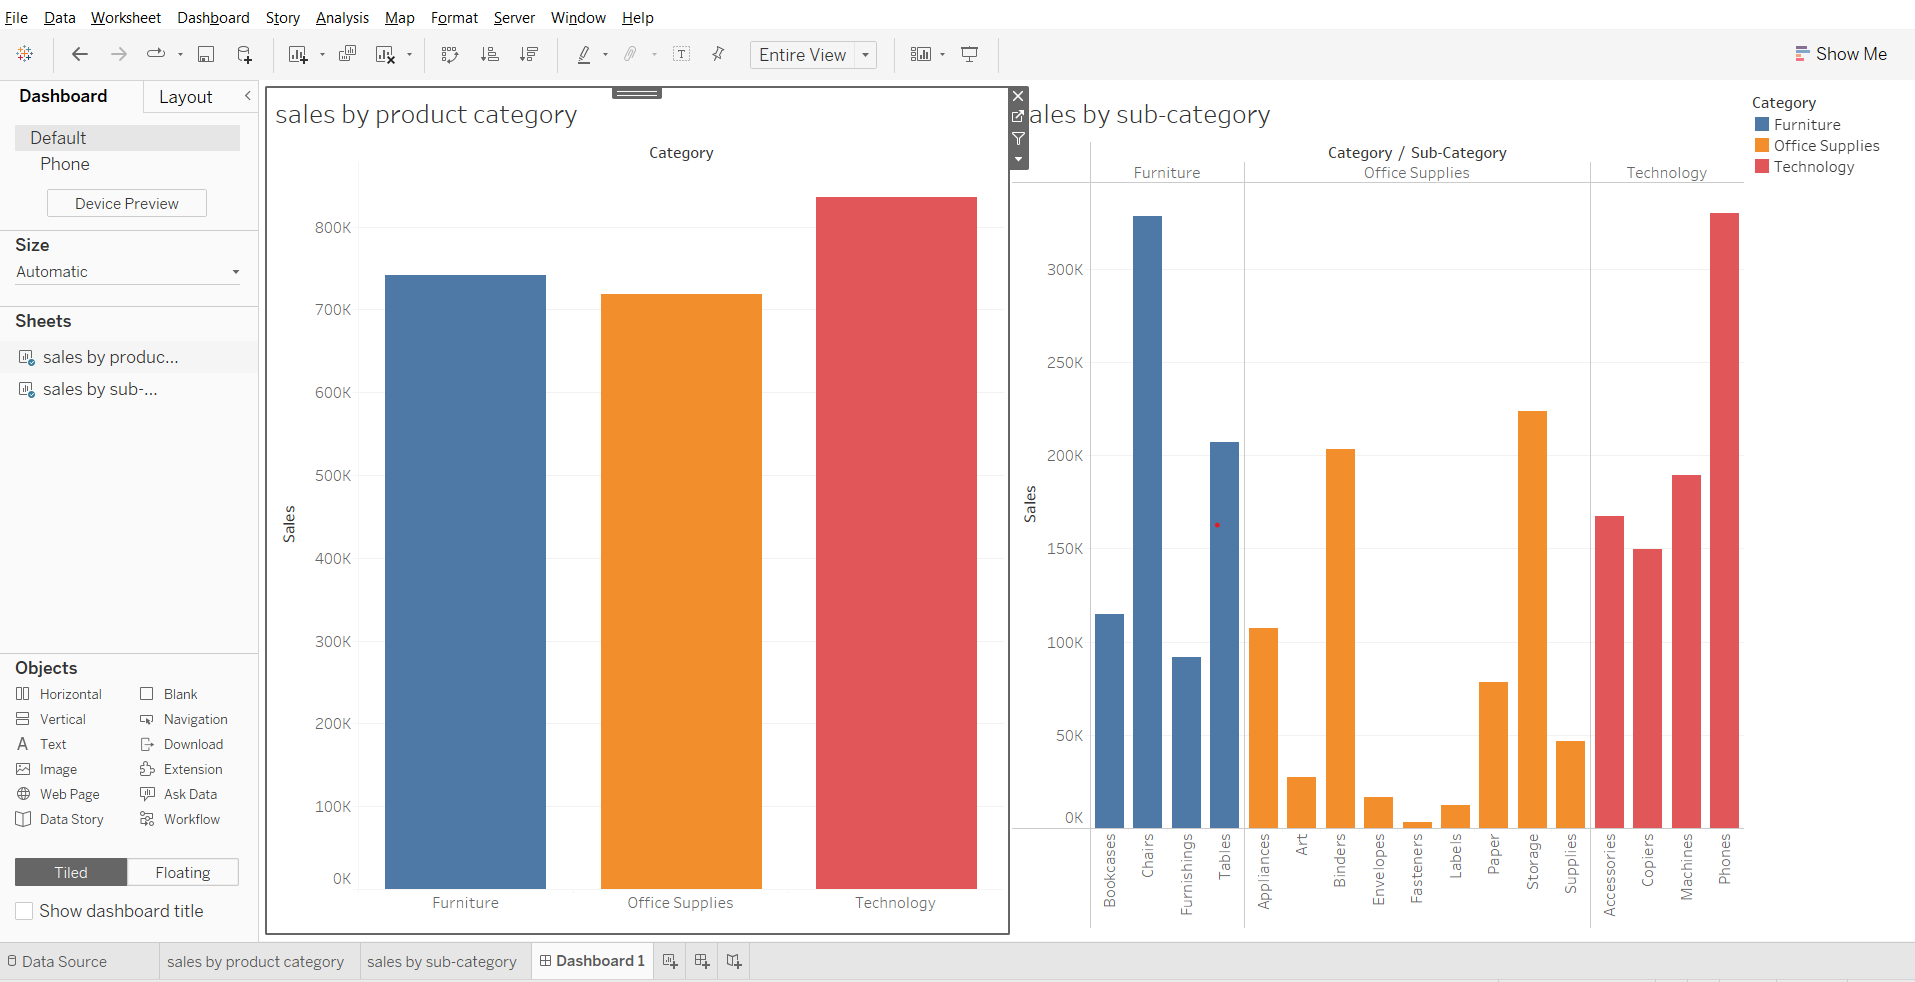
Task: Click the filter icon on selected sheet
Action: 1018,138
